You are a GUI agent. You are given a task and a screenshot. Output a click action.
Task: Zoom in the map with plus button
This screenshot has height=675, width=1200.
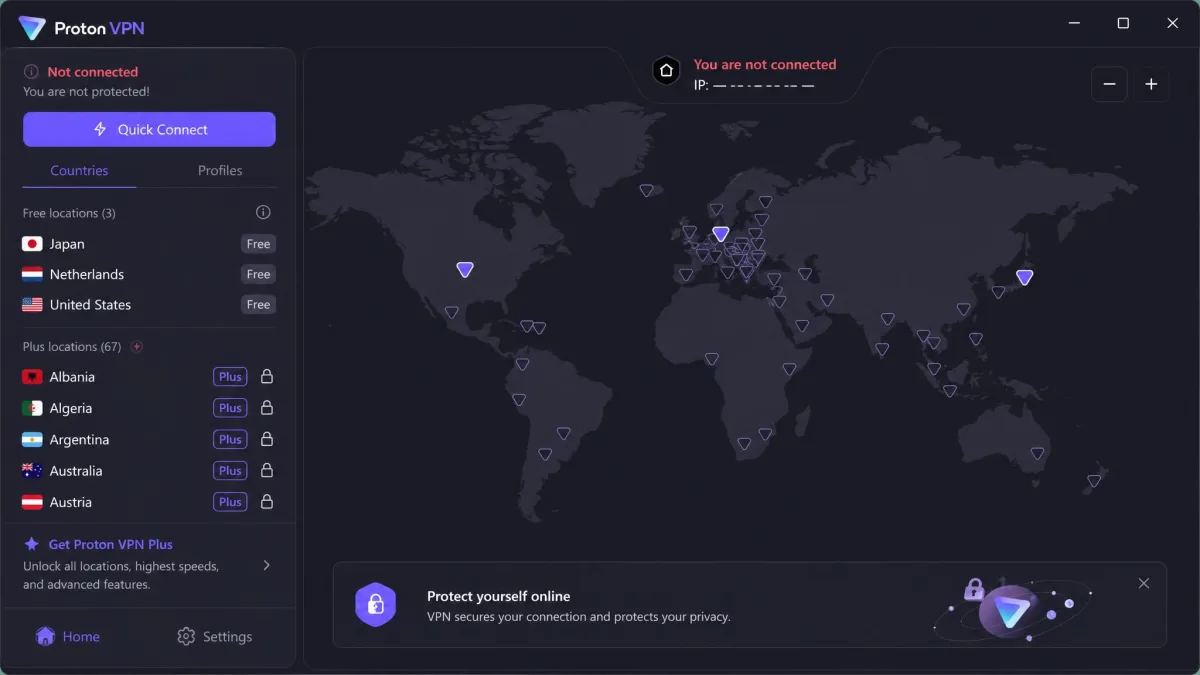1151,84
